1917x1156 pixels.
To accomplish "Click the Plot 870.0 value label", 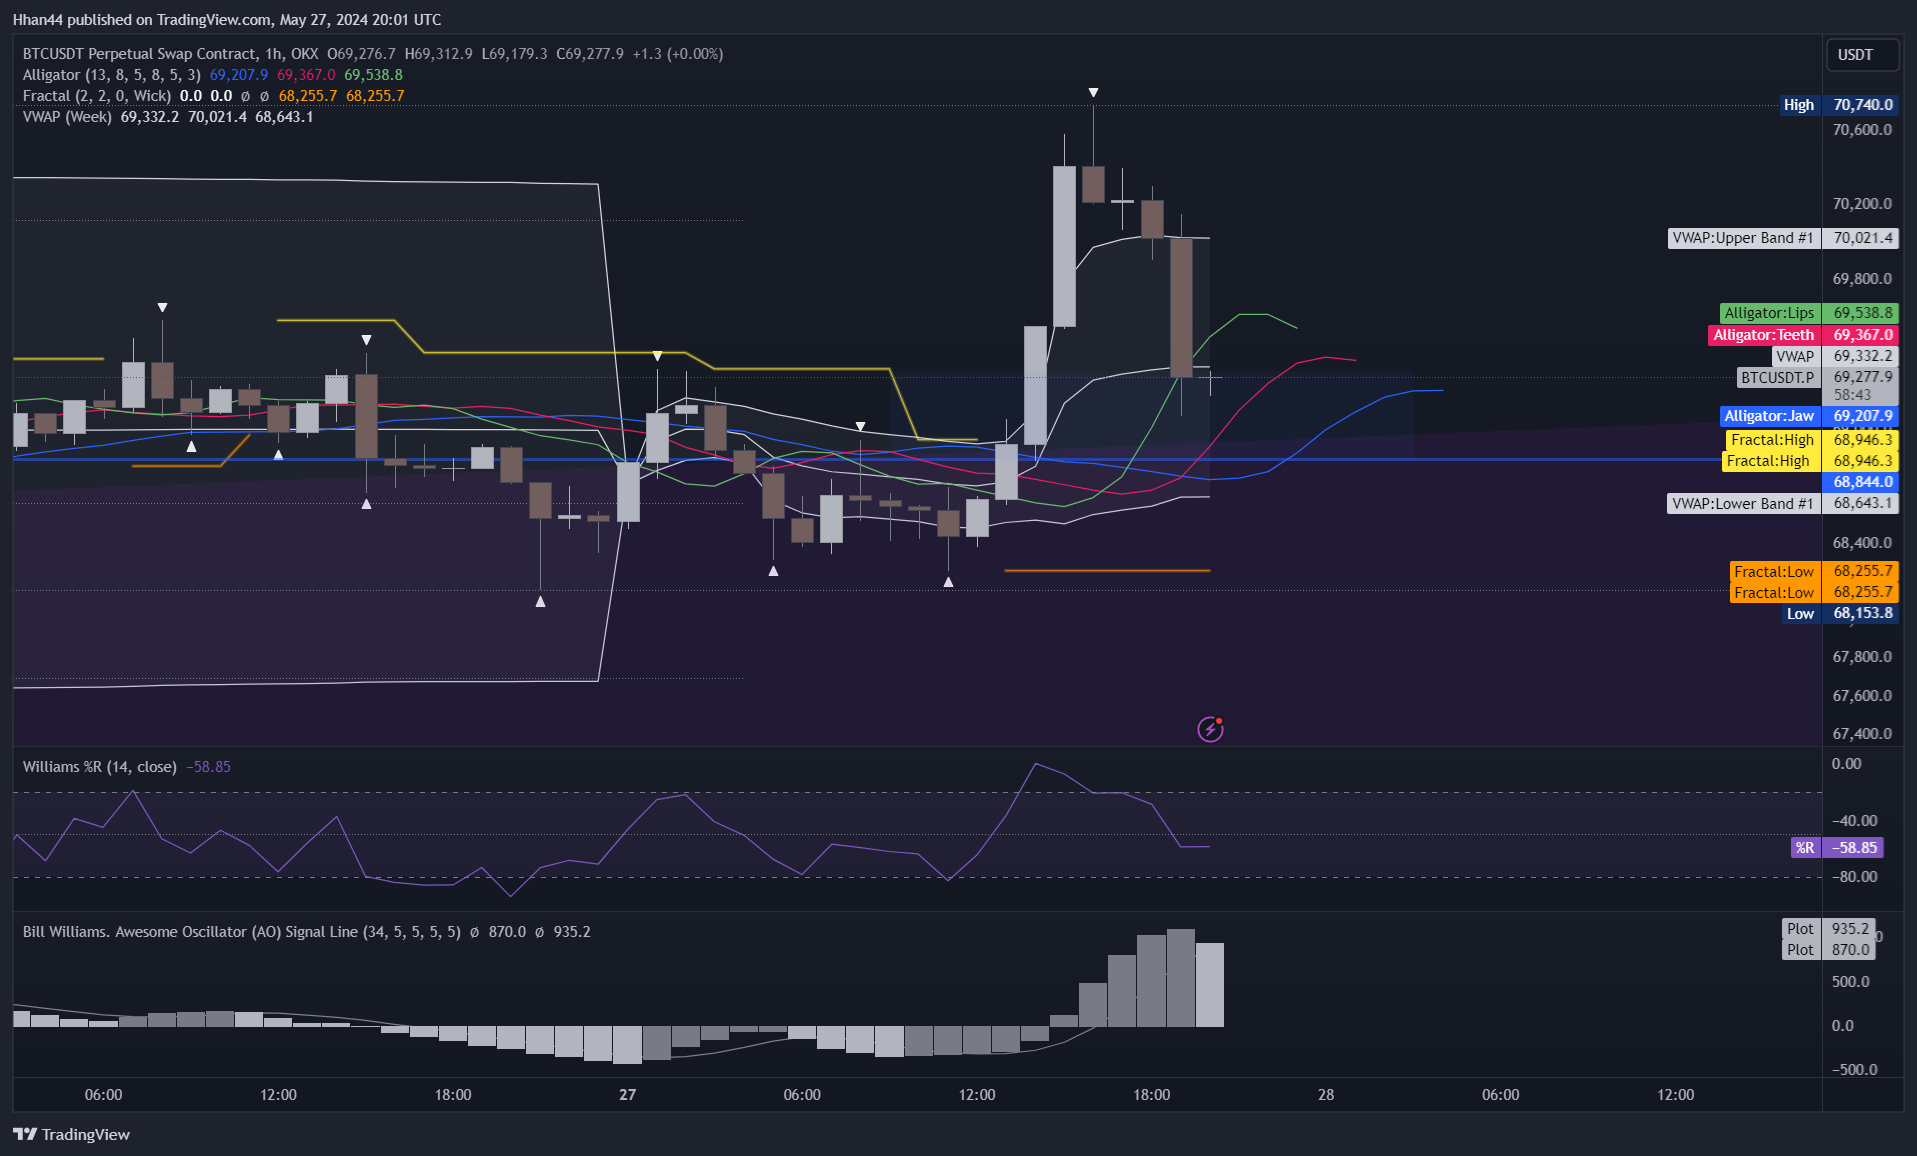I will click(x=1829, y=950).
